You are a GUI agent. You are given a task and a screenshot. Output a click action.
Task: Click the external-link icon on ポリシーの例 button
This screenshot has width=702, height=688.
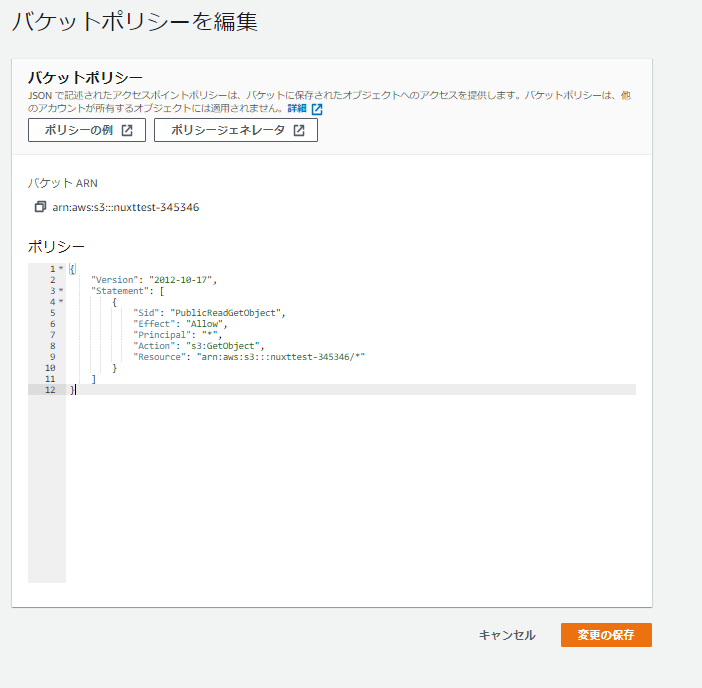click(127, 130)
